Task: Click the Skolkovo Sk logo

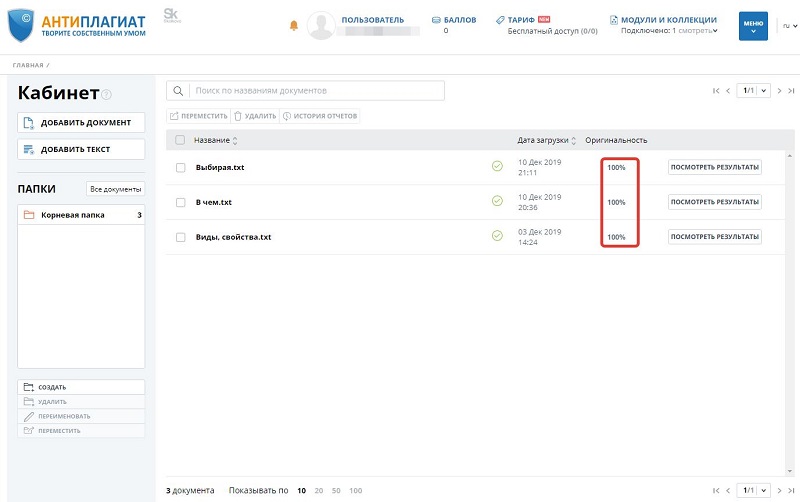Action: tap(171, 15)
